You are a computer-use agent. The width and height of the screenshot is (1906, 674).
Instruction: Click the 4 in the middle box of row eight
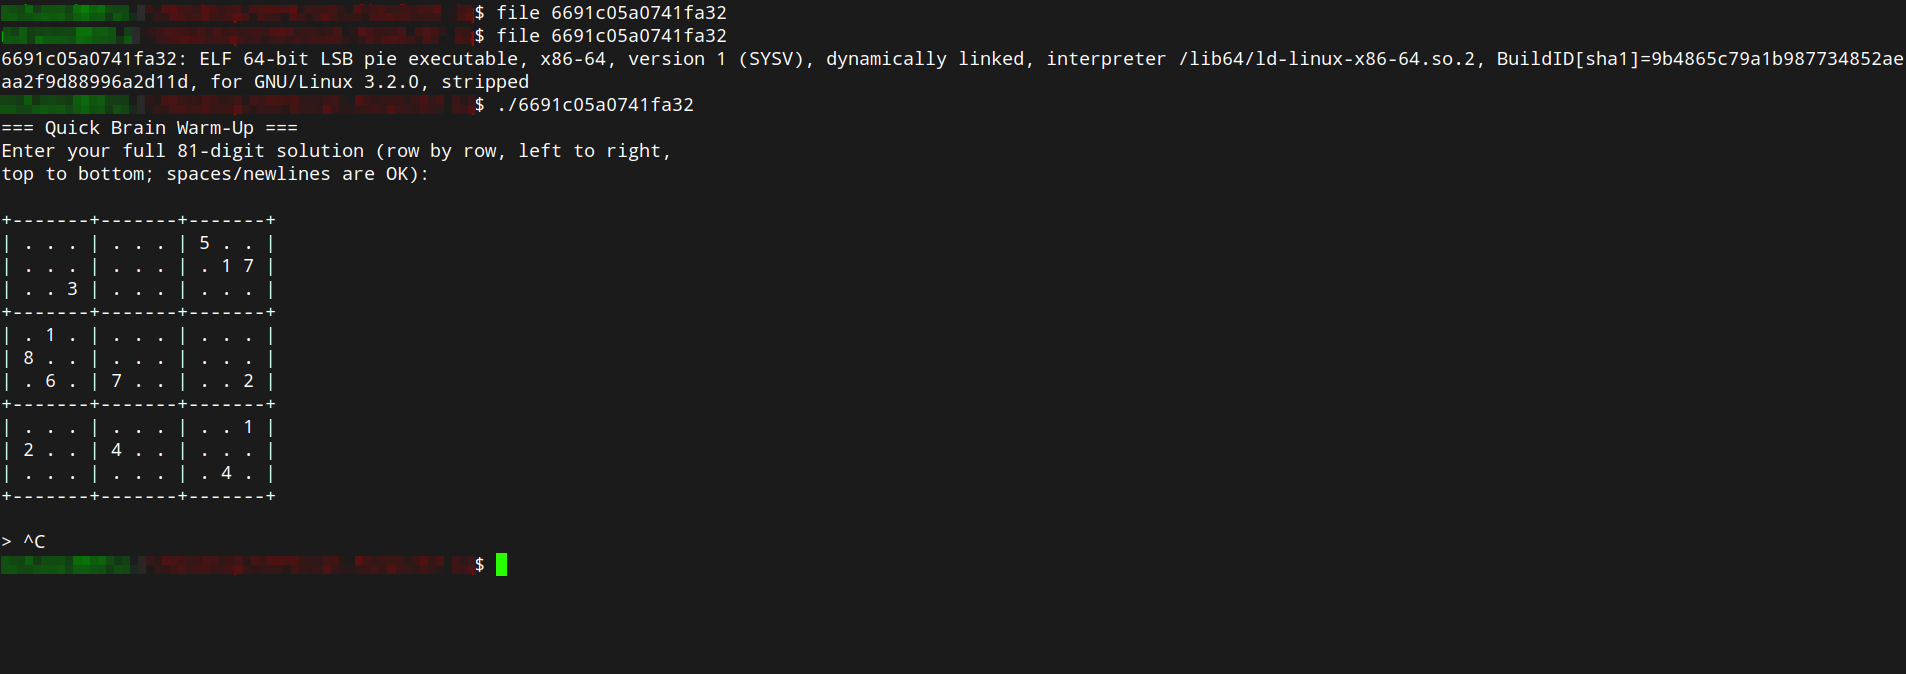(x=116, y=450)
